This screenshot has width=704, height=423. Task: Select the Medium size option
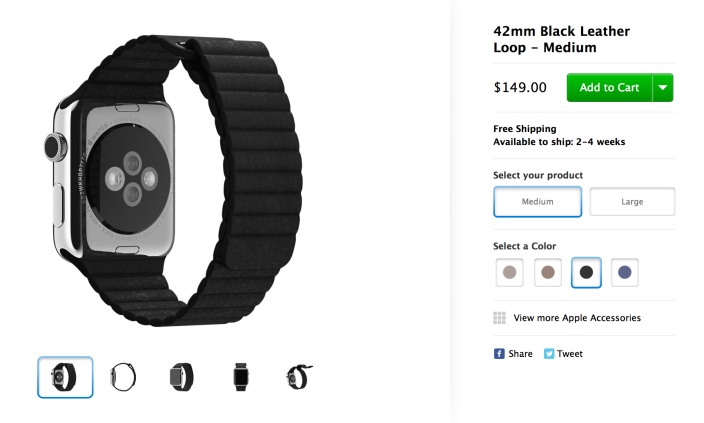coord(537,202)
